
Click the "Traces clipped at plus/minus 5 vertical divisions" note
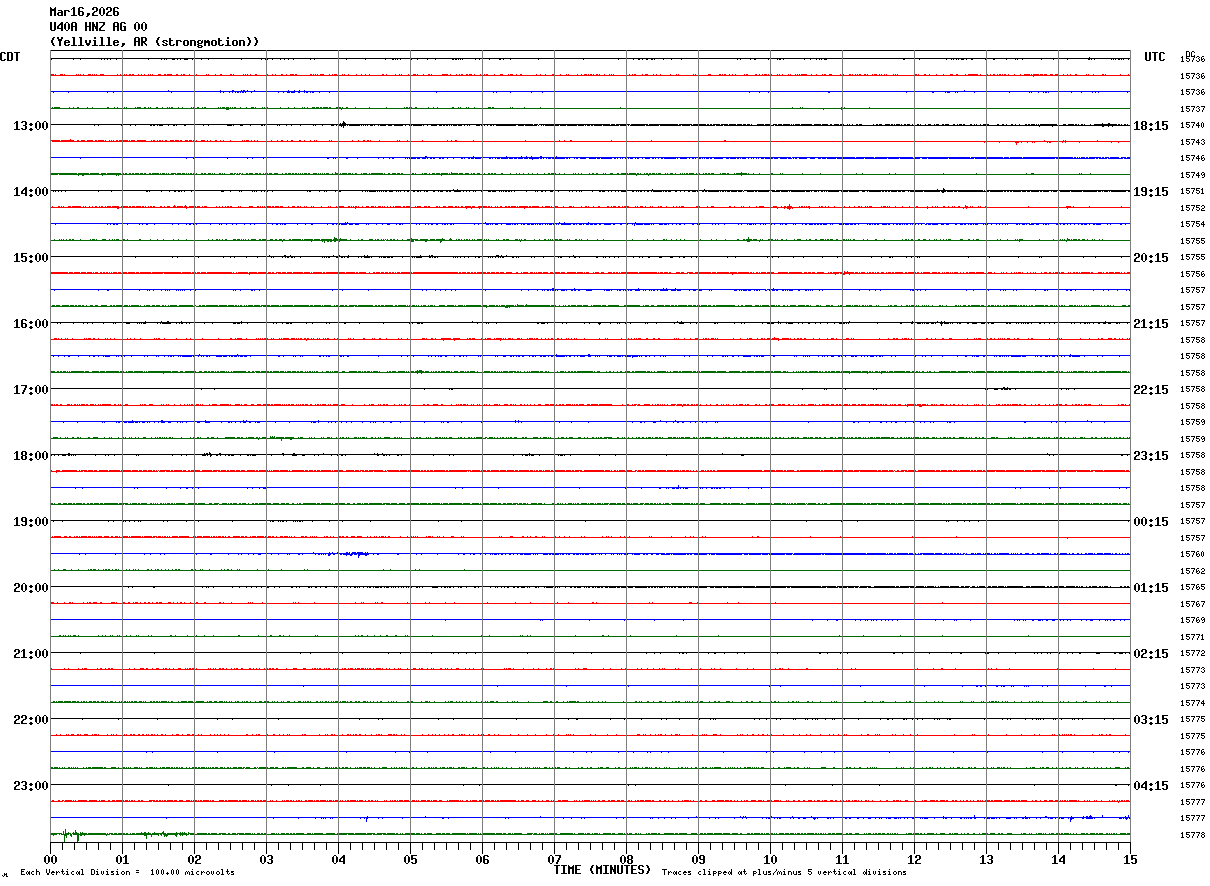click(x=784, y=873)
